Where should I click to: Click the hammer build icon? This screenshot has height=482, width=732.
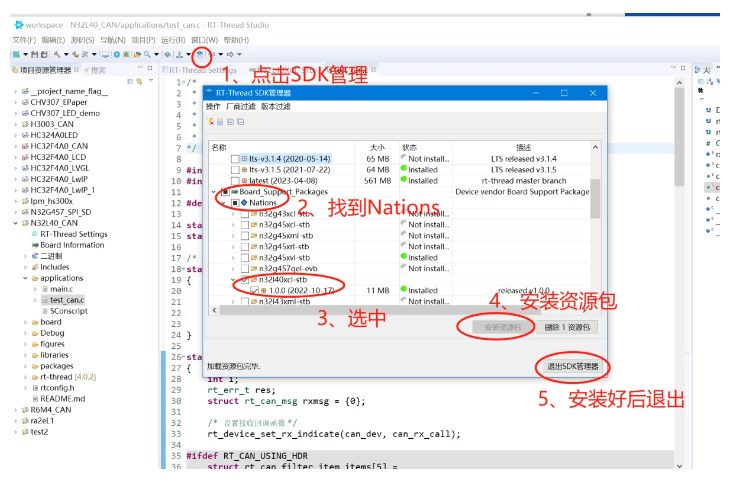tap(57, 55)
